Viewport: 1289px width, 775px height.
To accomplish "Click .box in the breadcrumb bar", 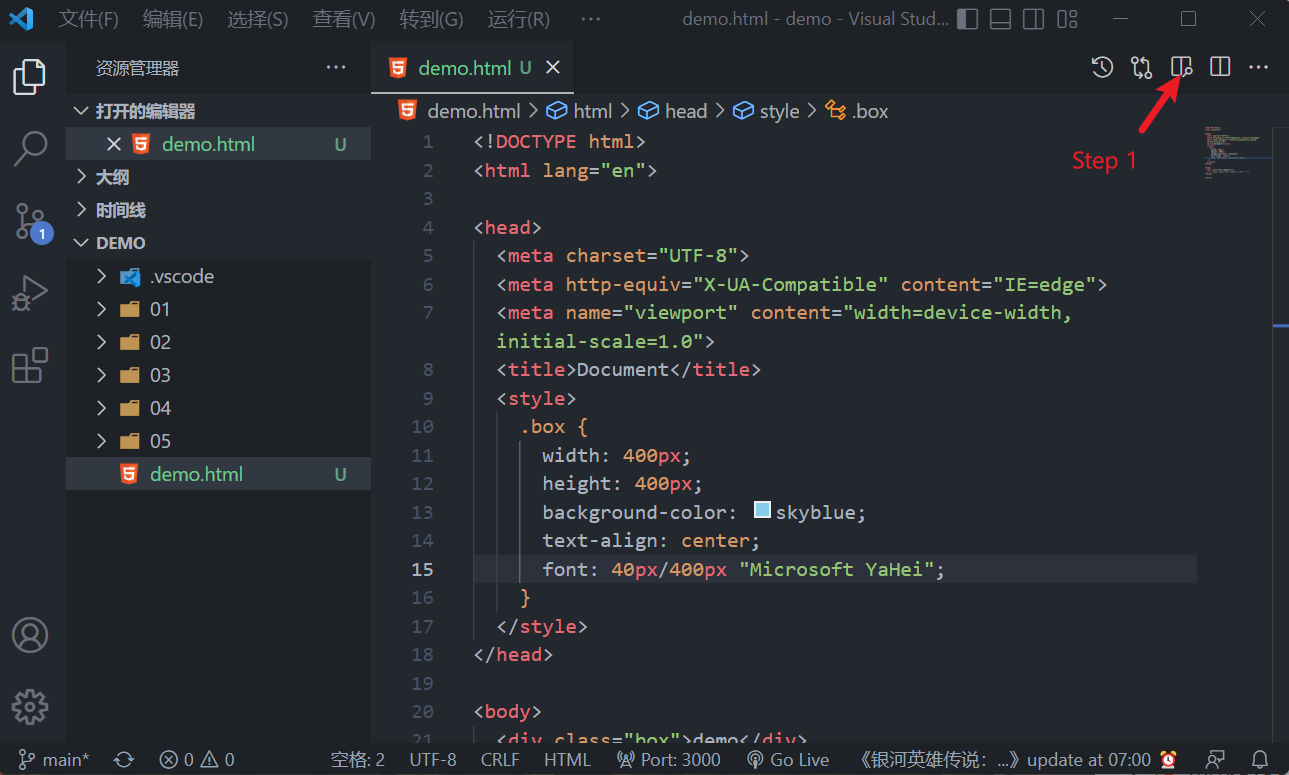I will coord(868,110).
